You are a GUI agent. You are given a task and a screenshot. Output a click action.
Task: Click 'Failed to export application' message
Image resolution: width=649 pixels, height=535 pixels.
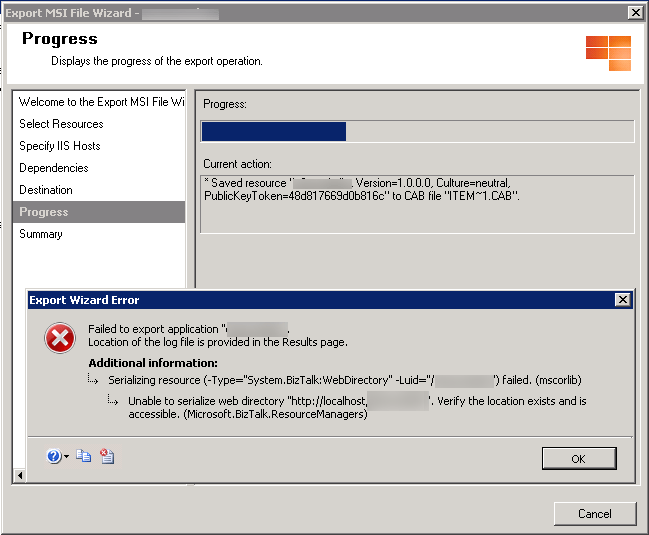[x=189, y=329]
